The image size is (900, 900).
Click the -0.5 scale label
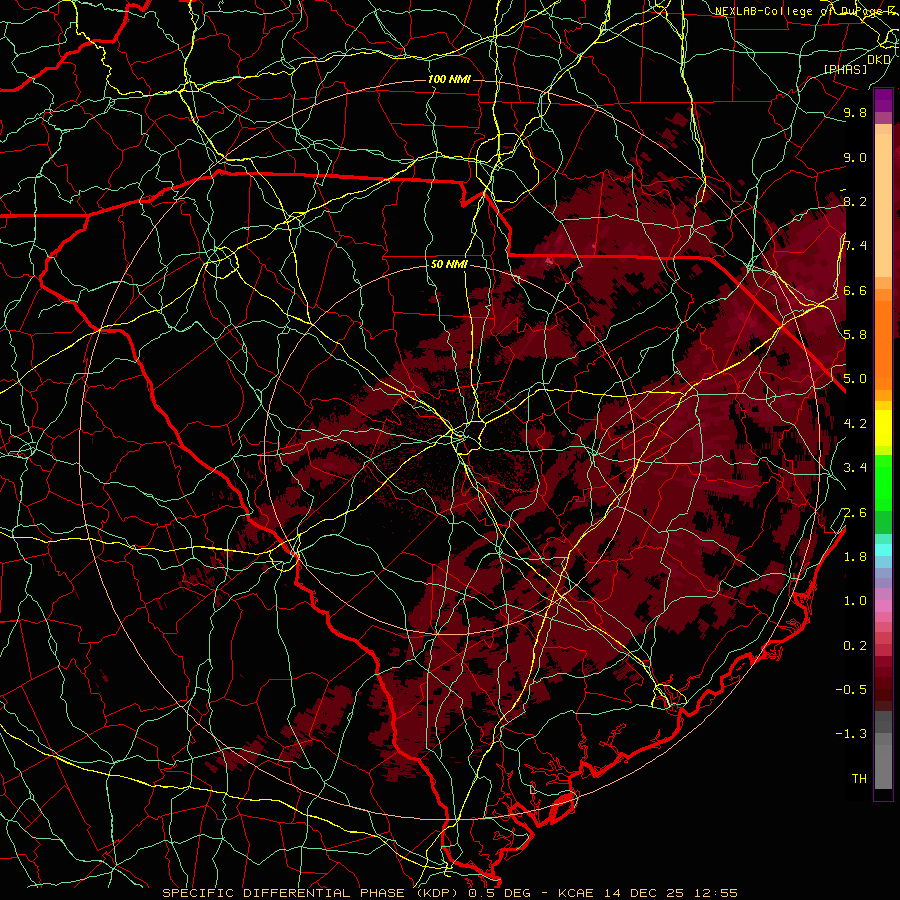(x=851, y=689)
